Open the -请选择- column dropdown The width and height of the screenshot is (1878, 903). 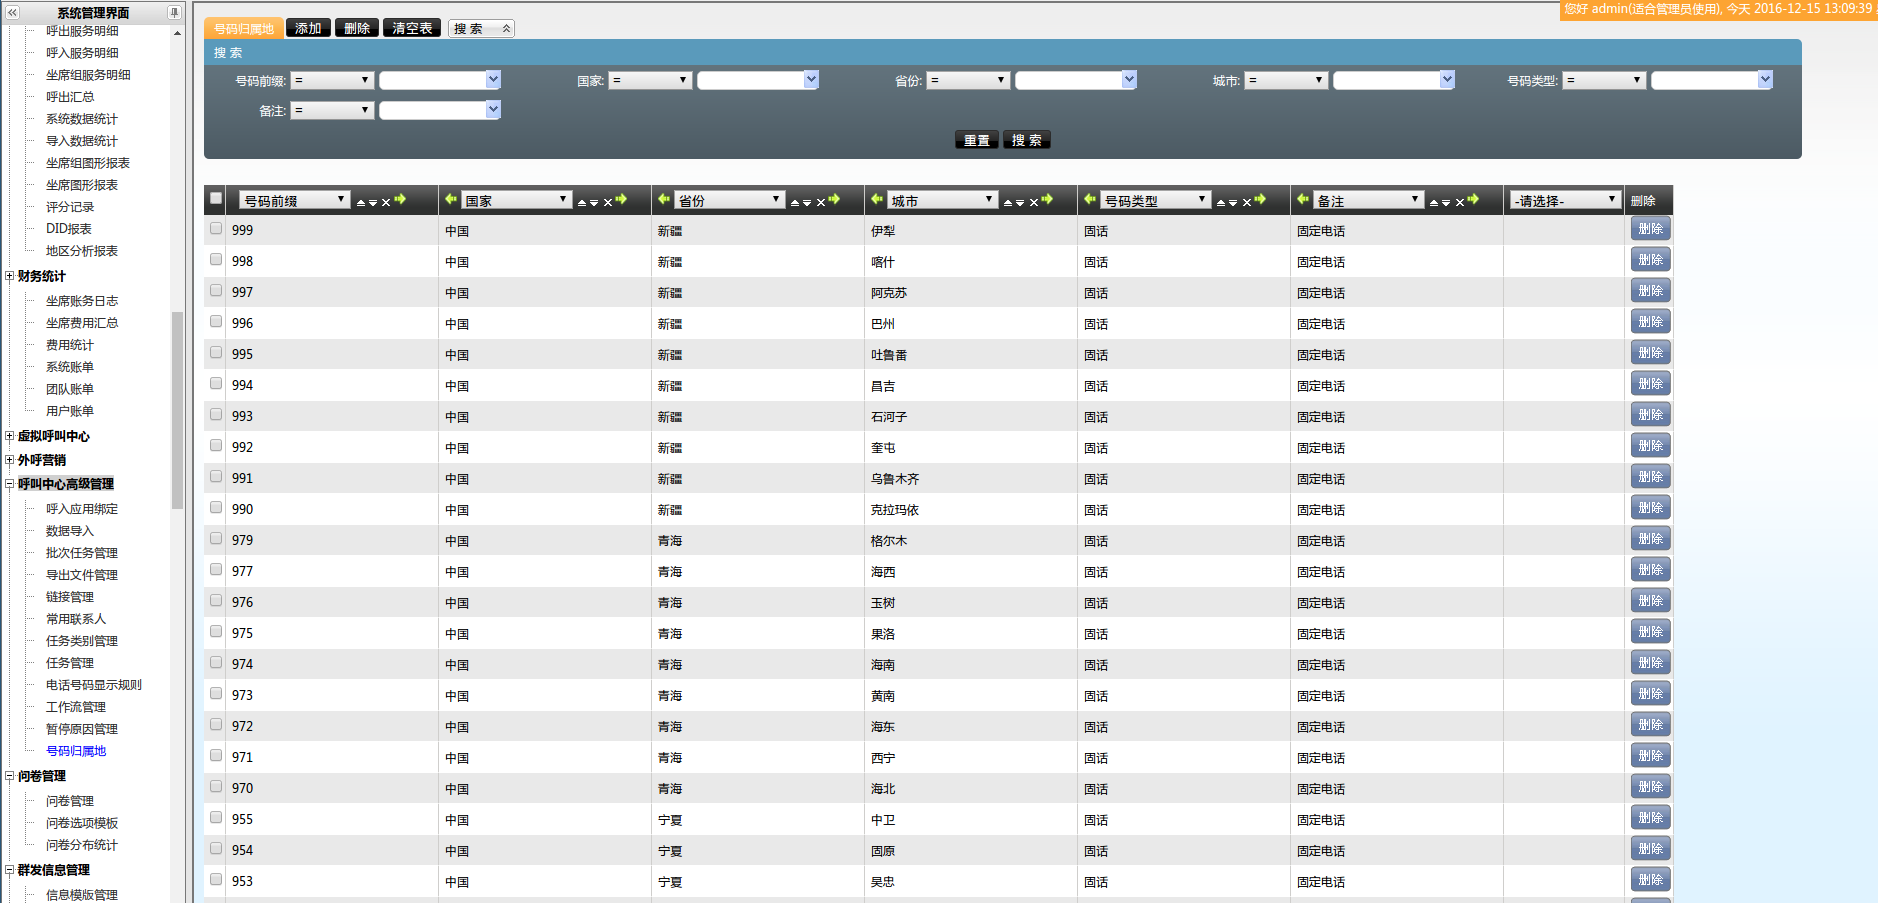1565,200
